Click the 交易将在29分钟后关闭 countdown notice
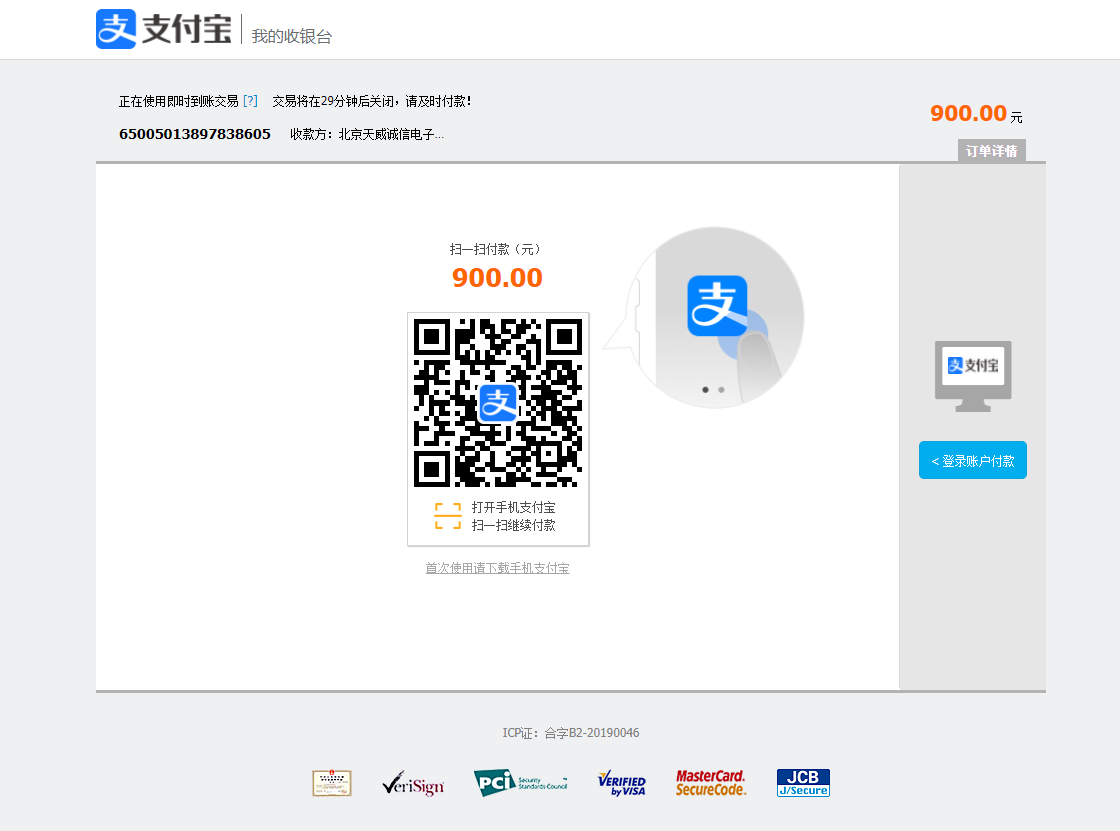 pyautogui.click(x=371, y=101)
